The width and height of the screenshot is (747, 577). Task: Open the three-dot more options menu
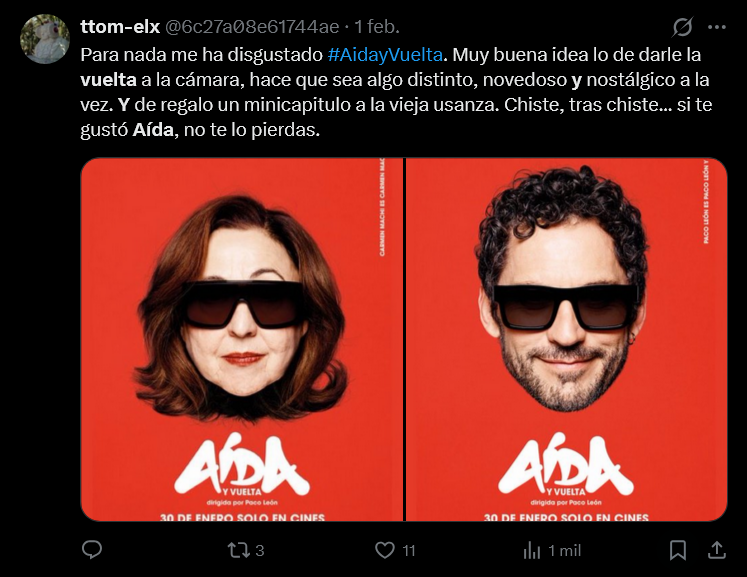[717, 27]
